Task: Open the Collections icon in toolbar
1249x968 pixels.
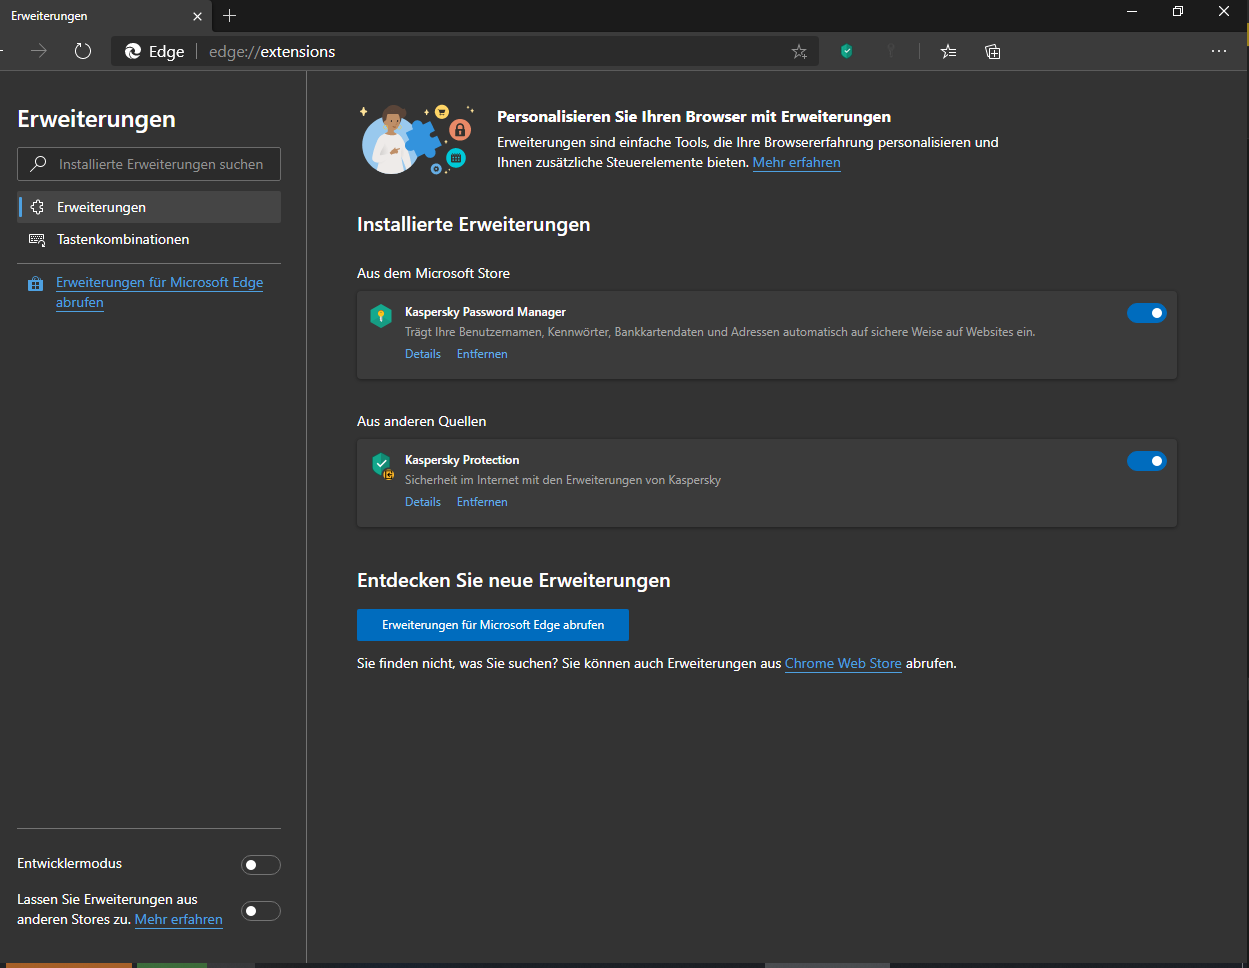Action: click(x=992, y=51)
